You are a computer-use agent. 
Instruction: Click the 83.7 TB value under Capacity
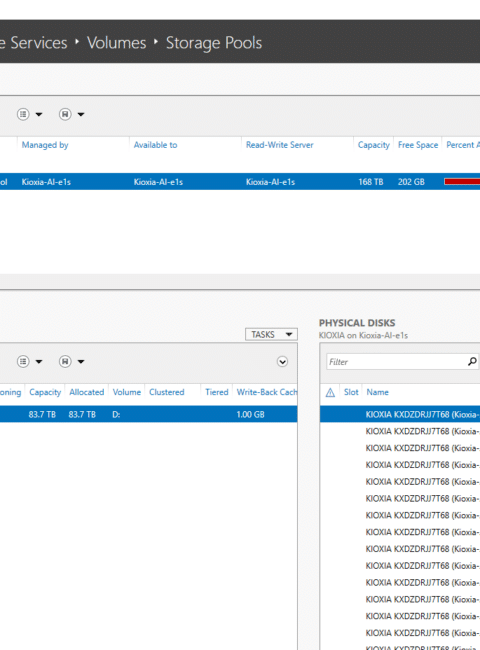tap(42, 415)
